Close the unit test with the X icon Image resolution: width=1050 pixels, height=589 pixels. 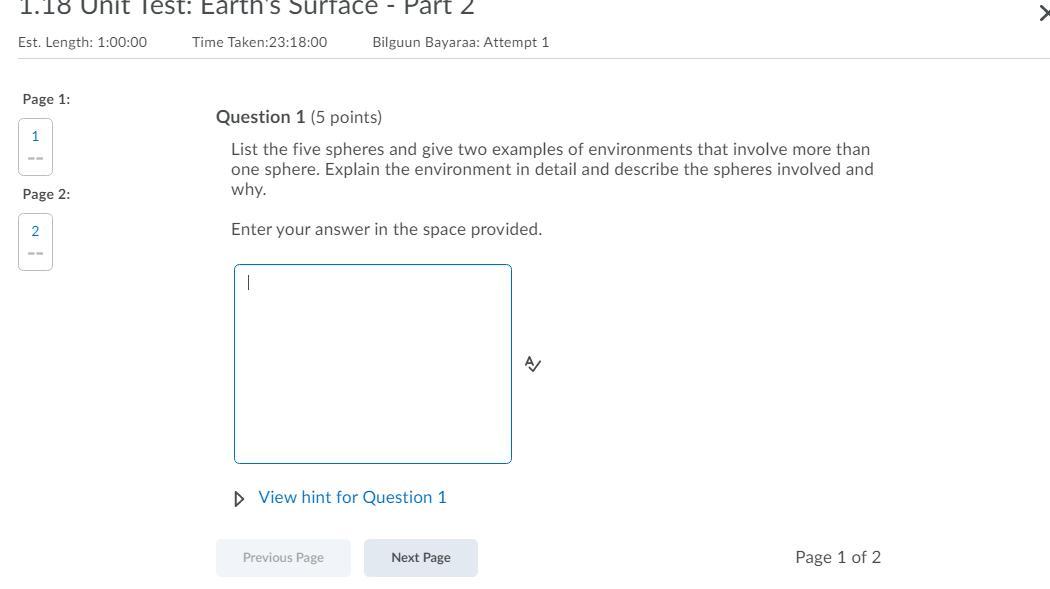coord(1043,13)
